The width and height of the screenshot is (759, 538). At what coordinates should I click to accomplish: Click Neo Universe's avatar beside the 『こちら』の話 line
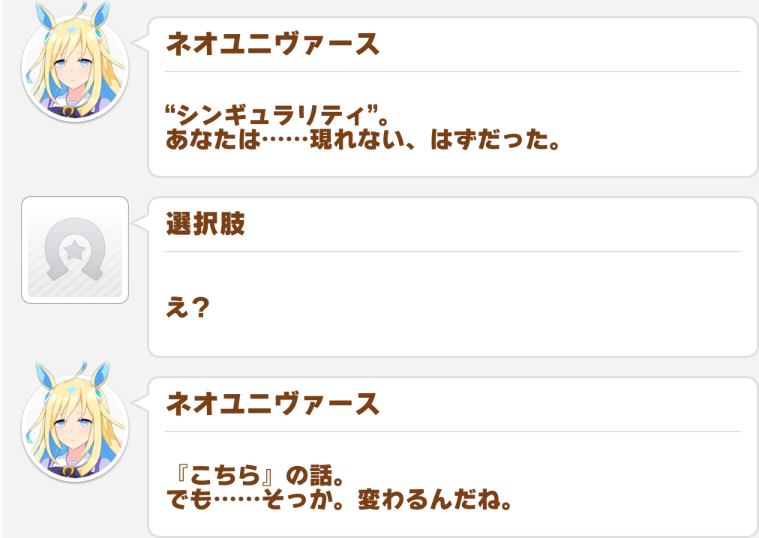[x=74, y=428]
